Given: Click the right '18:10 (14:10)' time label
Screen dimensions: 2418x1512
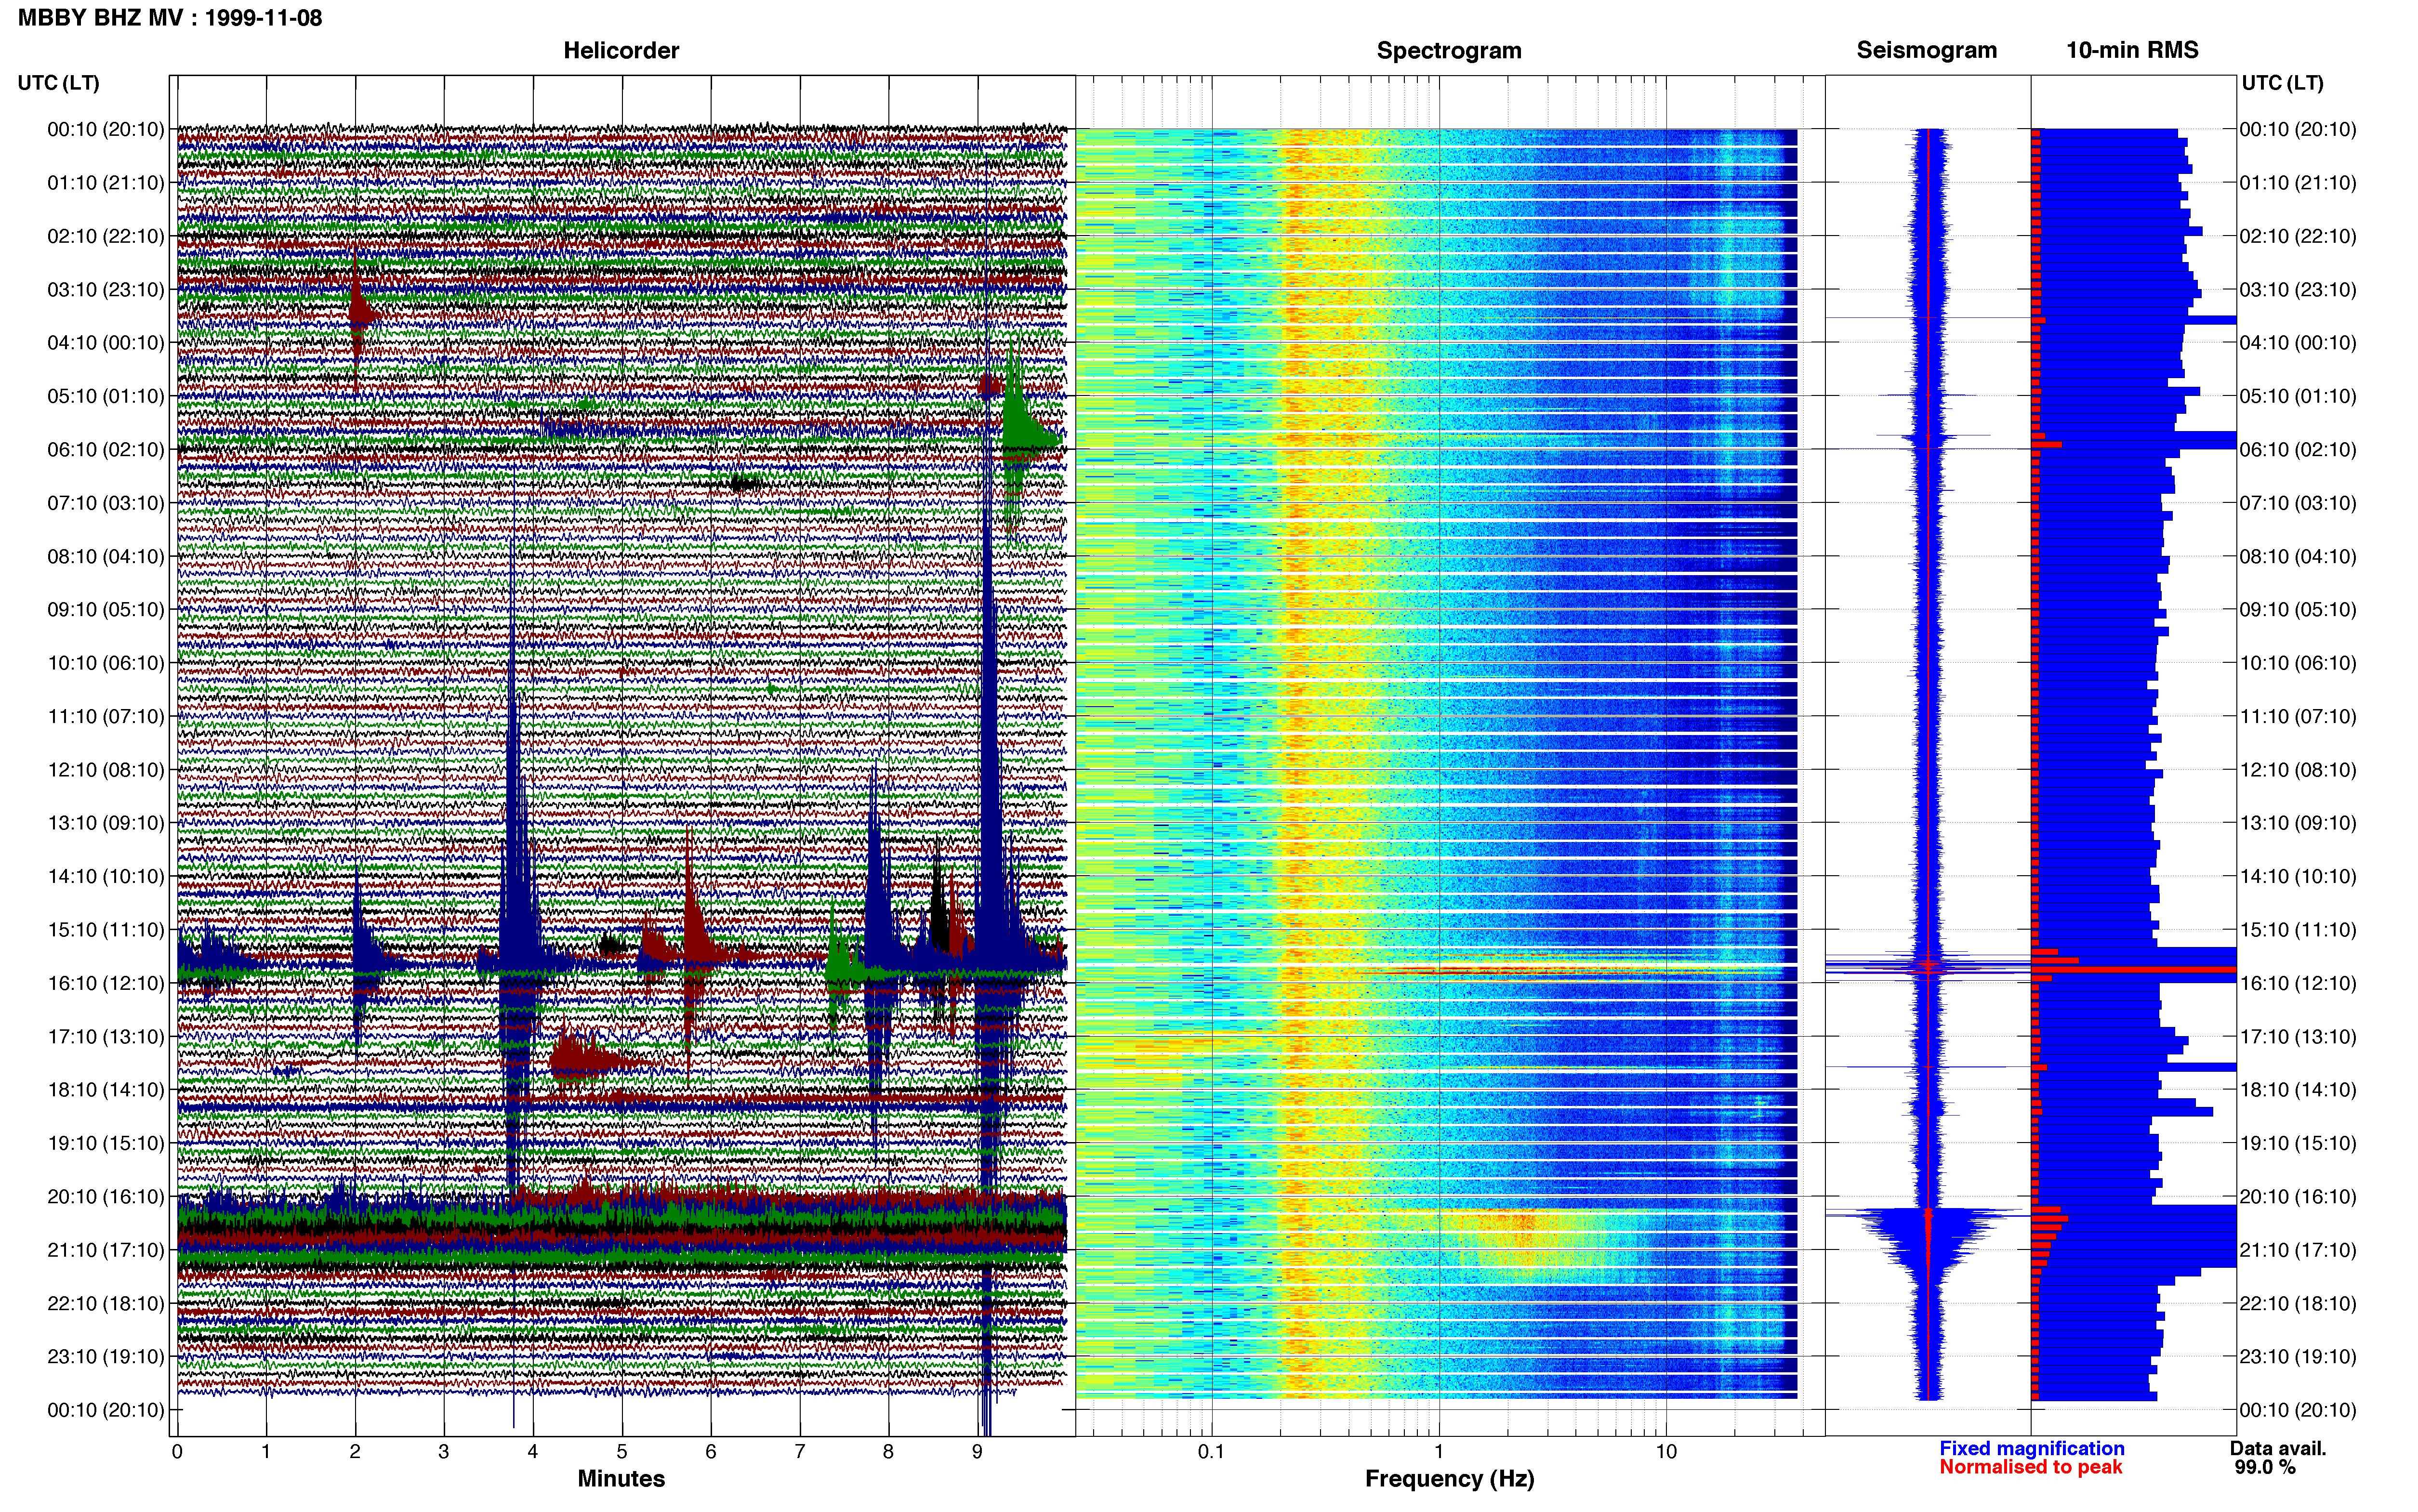Looking at the screenshot, I should pyautogui.click(x=2298, y=1090).
